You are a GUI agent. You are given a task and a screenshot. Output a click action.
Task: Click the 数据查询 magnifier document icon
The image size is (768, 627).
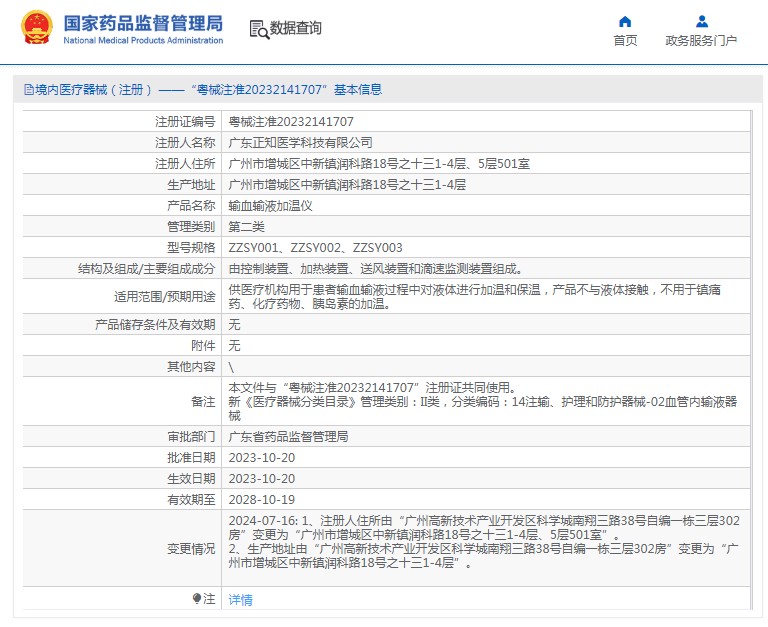[x=258, y=29]
